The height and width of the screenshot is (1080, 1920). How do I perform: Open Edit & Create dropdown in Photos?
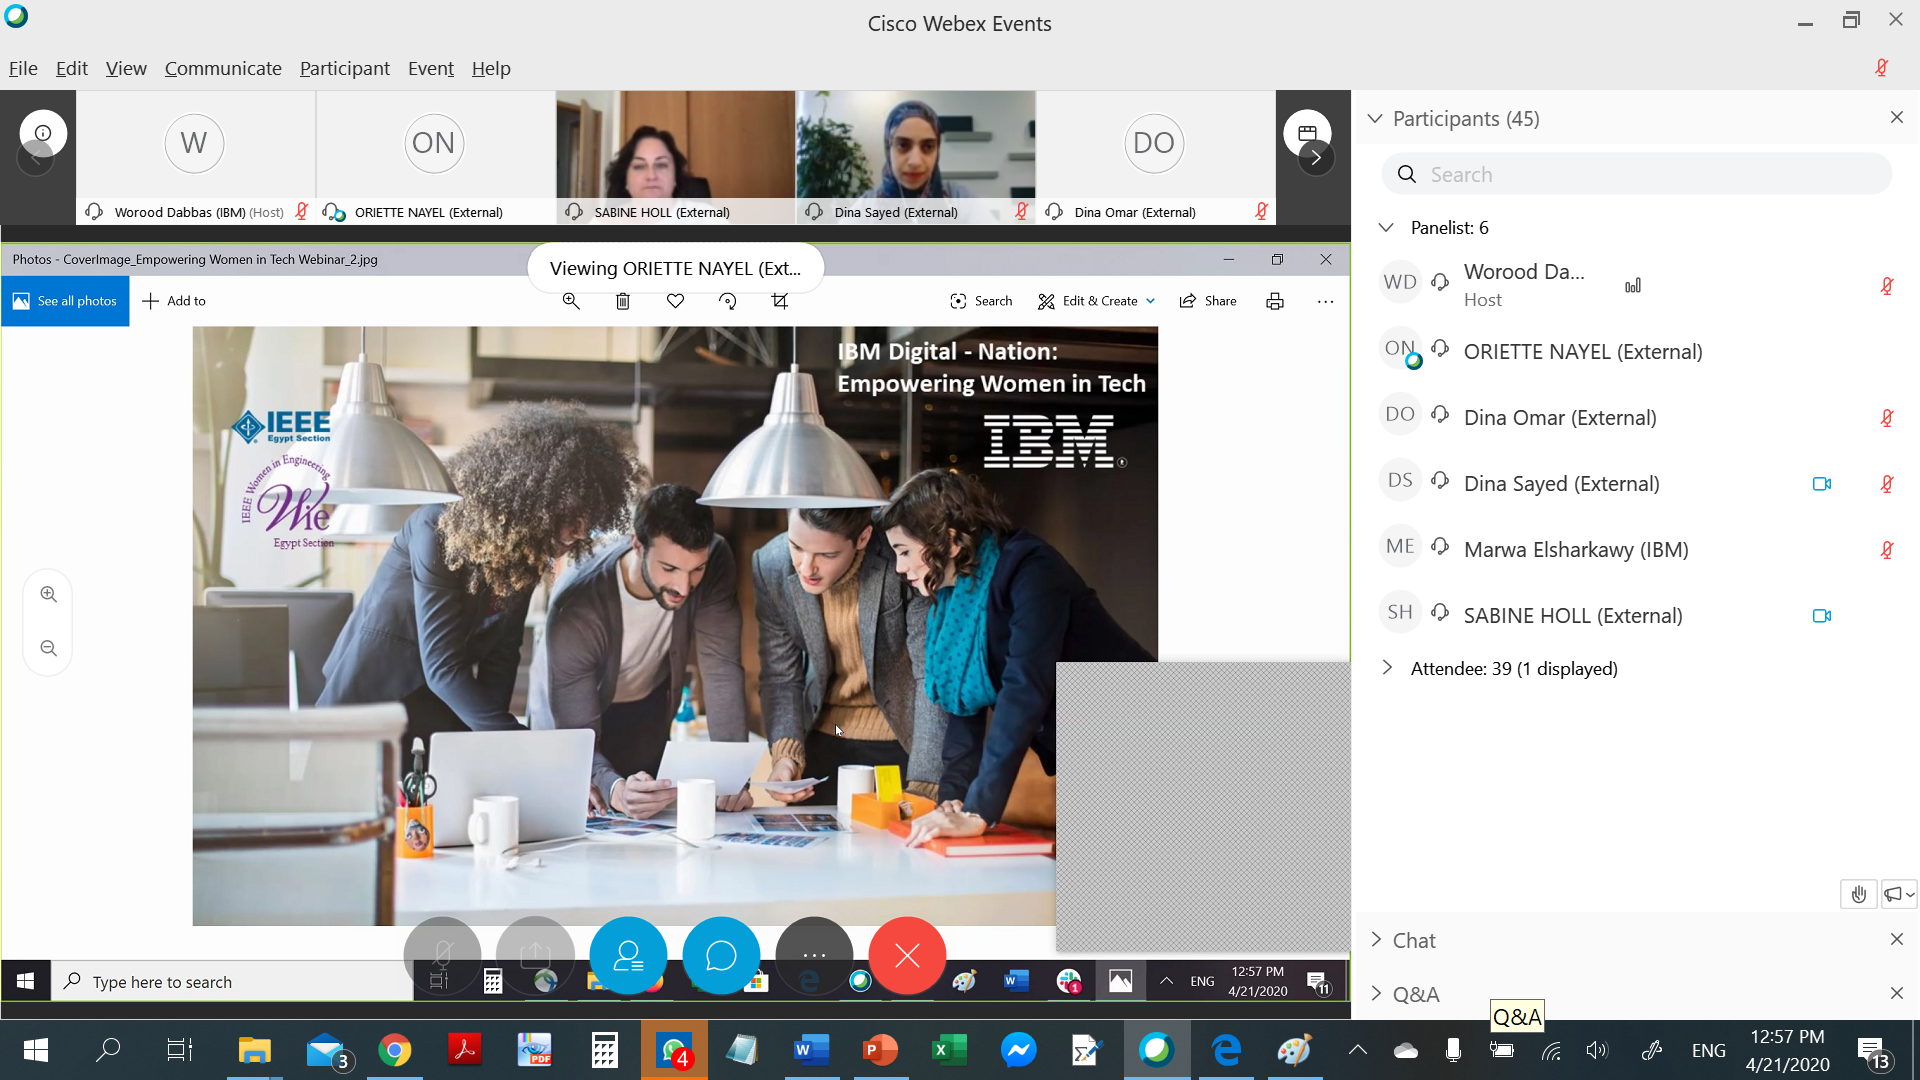pos(1097,301)
